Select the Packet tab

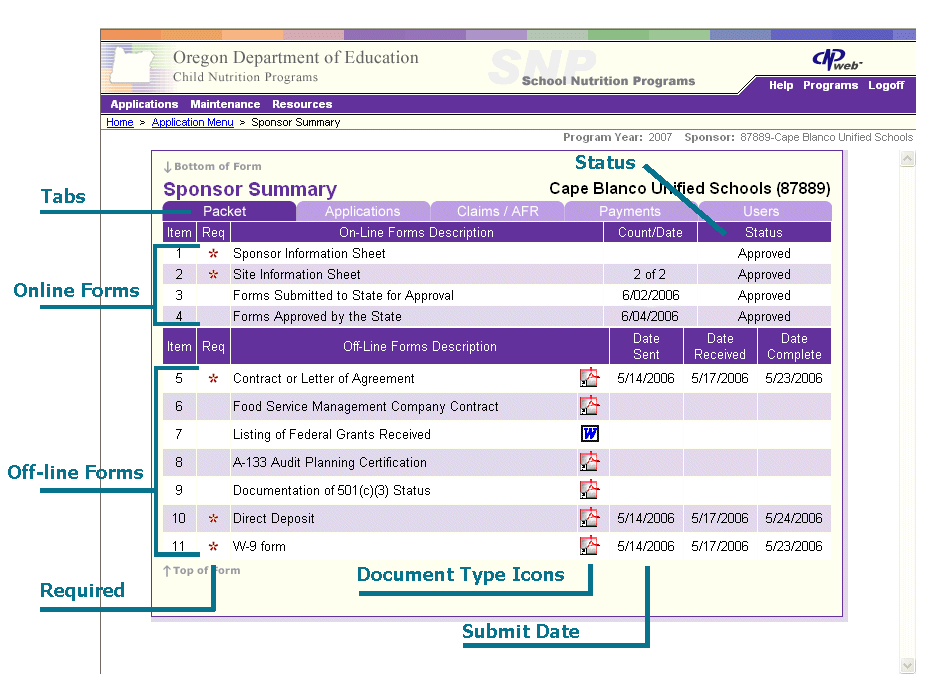tap(229, 211)
